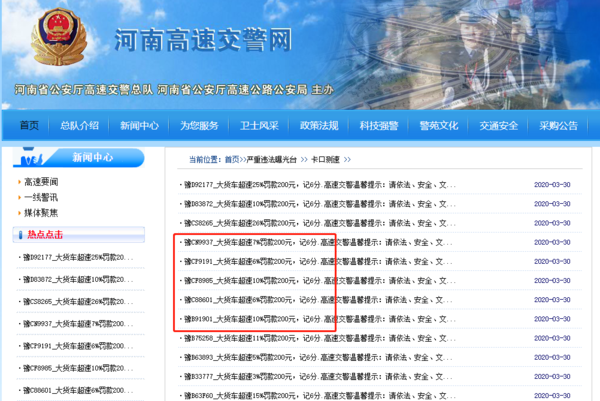Open the 媒体聚焦 sidebar link
This screenshot has width=600, height=401.
41,212
